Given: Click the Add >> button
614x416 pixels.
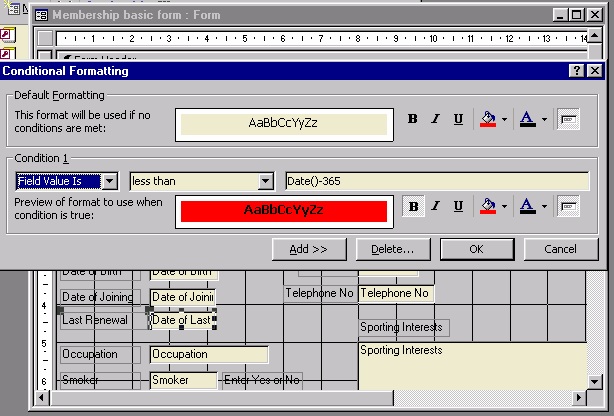Looking at the screenshot, I should coord(309,248).
